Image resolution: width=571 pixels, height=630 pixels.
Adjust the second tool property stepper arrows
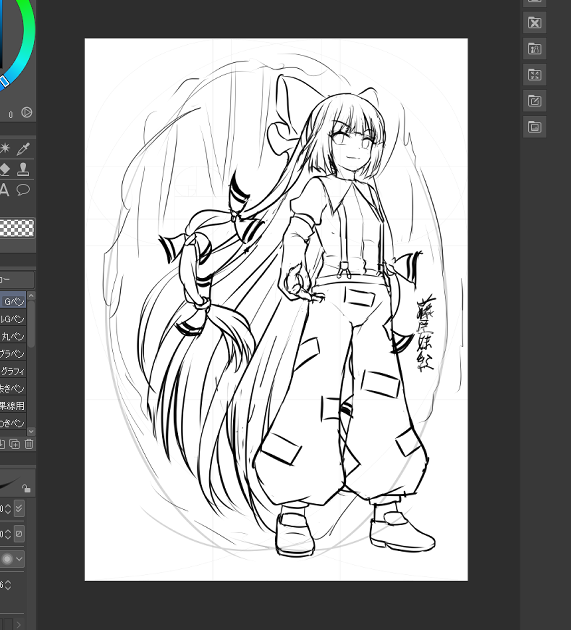(8, 534)
